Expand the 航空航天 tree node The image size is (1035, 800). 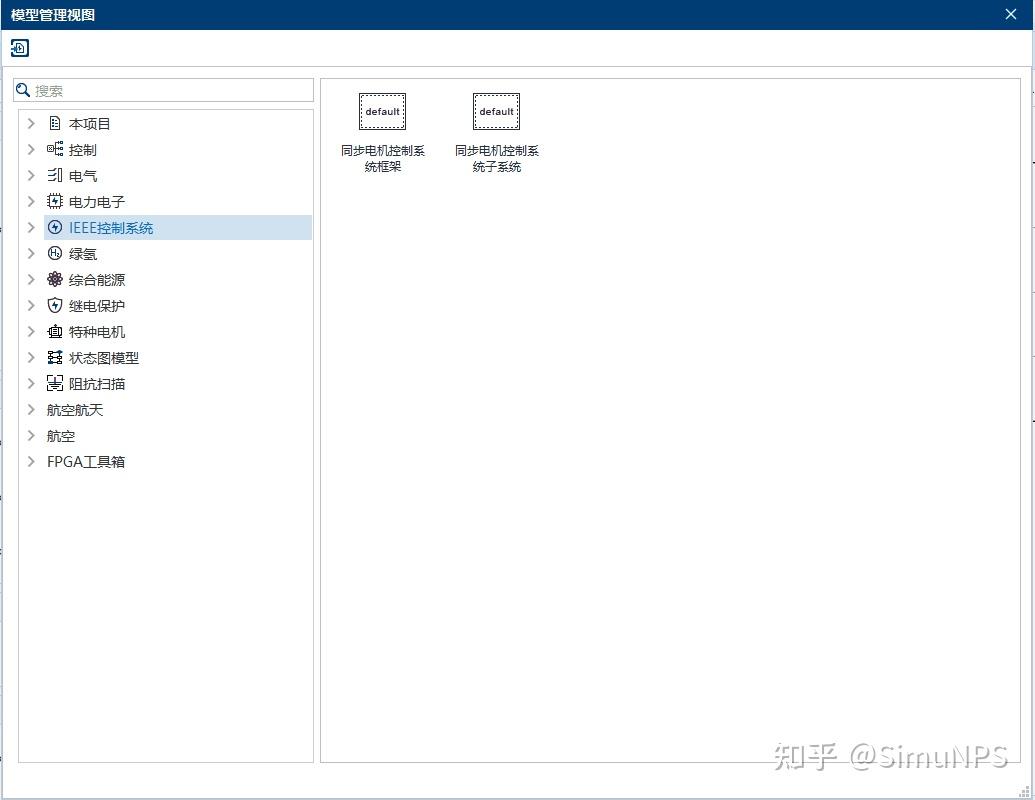tap(31, 409)
